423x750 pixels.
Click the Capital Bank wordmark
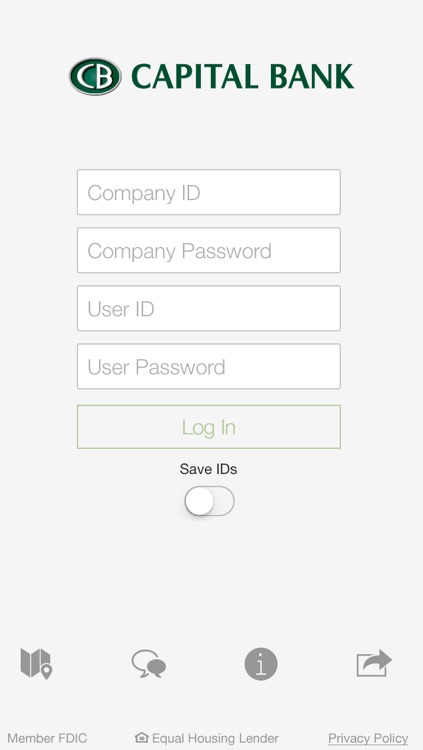242,77
